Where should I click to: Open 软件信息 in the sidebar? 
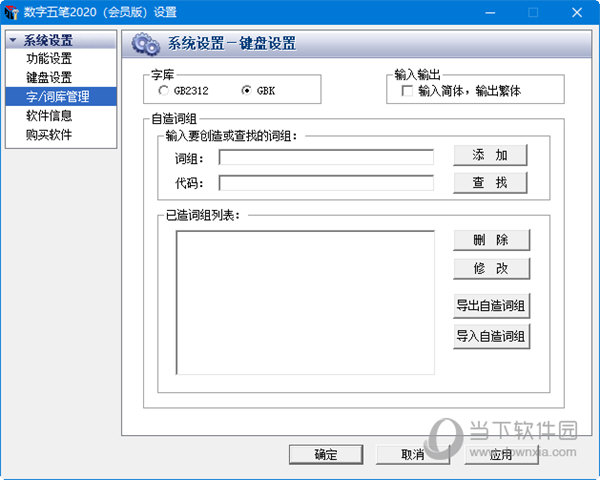coord(49,115)
